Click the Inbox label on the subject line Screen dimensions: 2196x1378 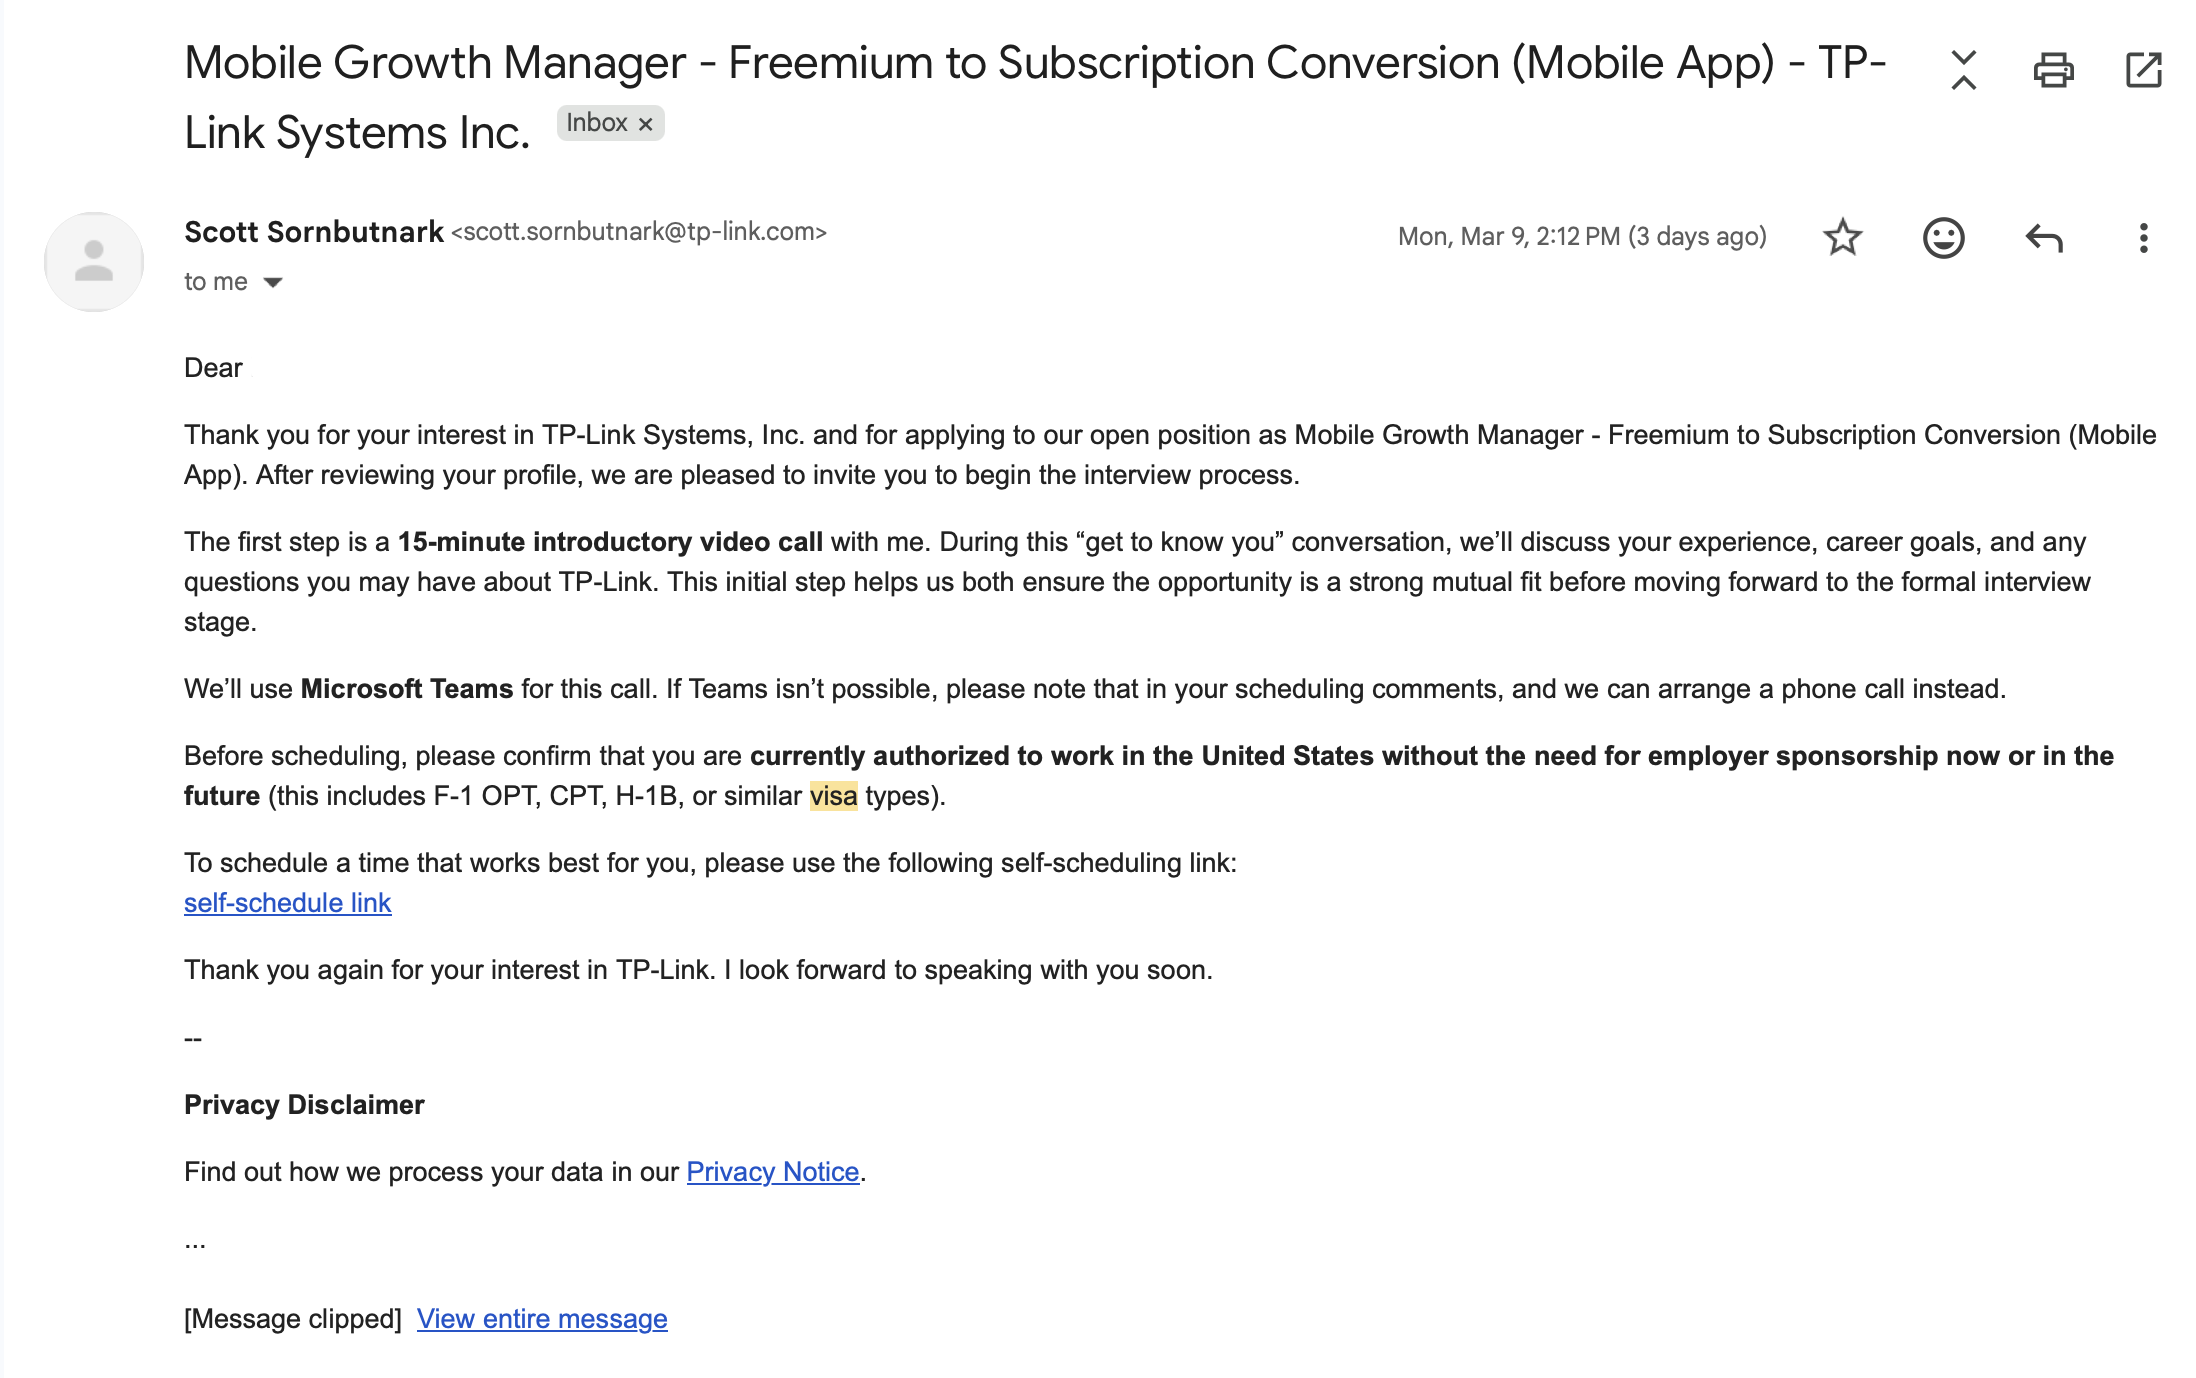tap(598, 123)
